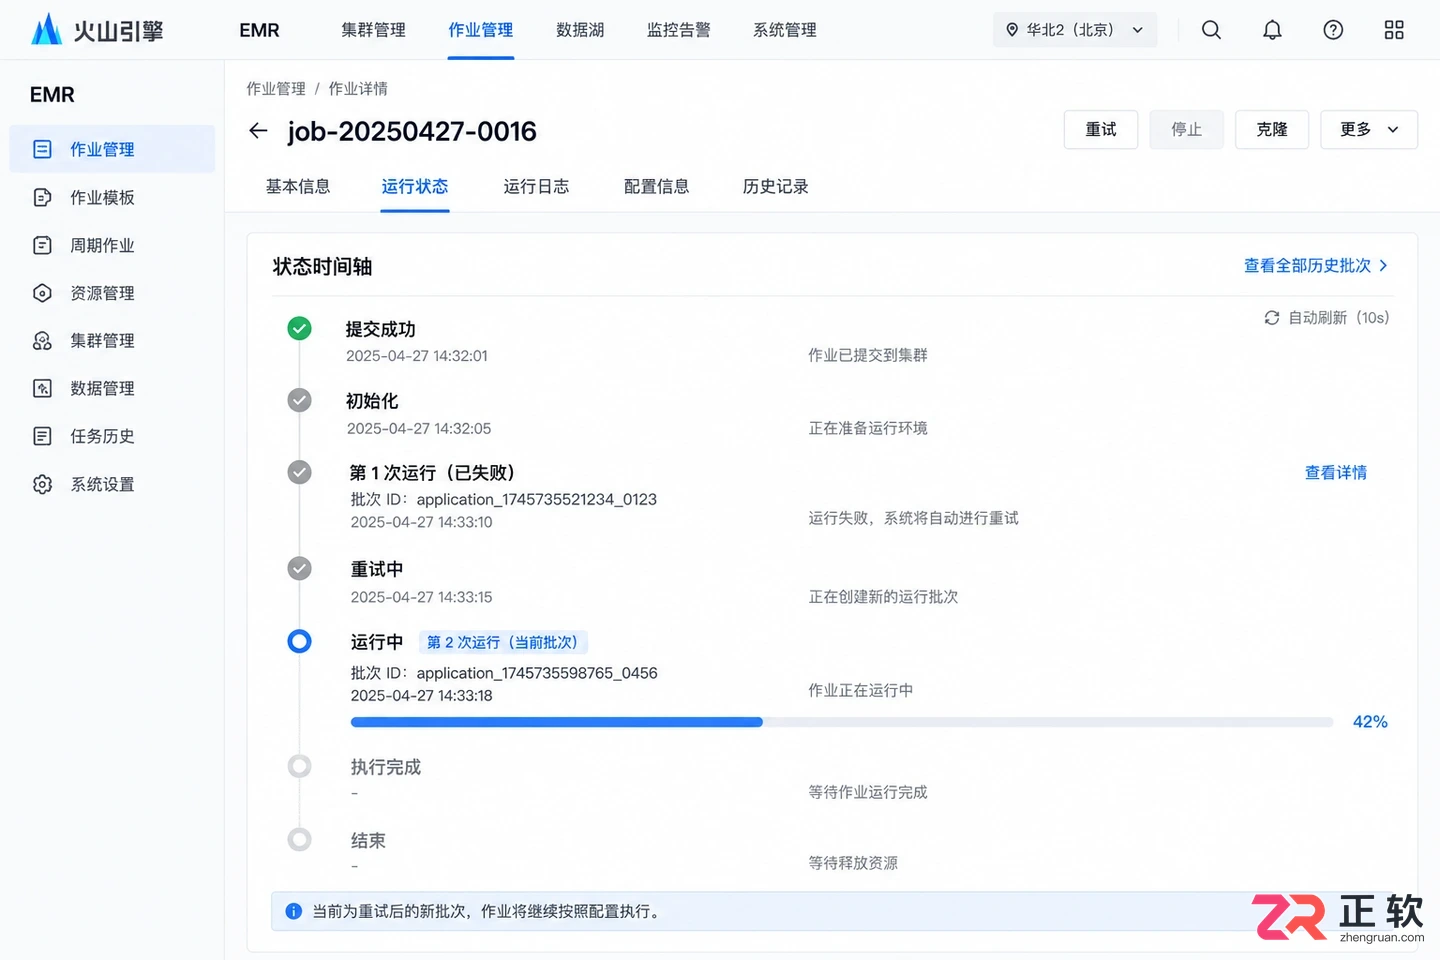Click the 自动刷新 refresh icon
Viewport: 1440px width, 960px height.
[1272, 318]
